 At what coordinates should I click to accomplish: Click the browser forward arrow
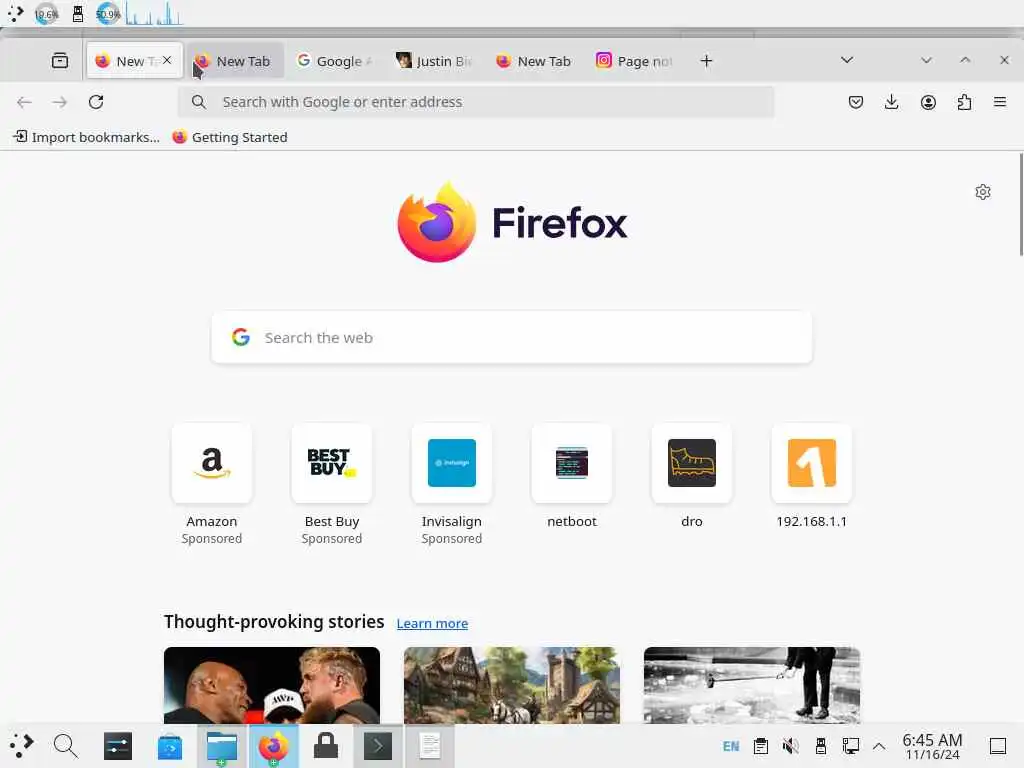(59, 102)
